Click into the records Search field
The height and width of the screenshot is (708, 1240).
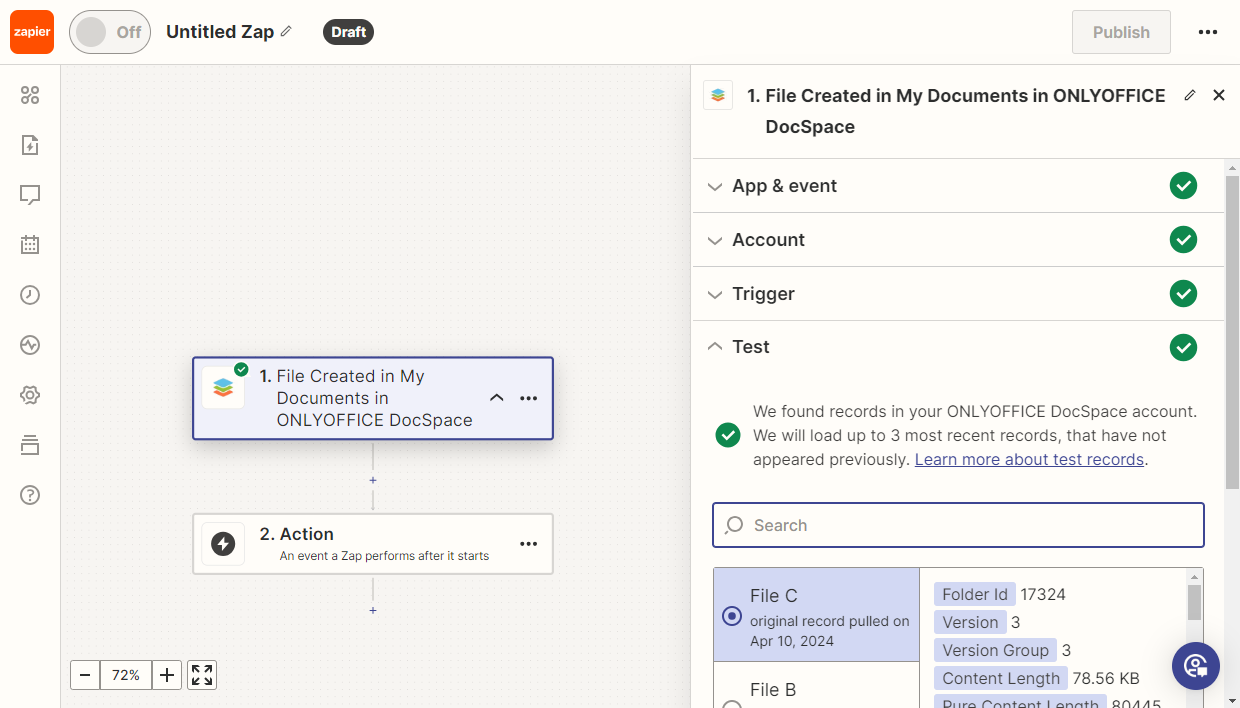[x=958, y=525]
